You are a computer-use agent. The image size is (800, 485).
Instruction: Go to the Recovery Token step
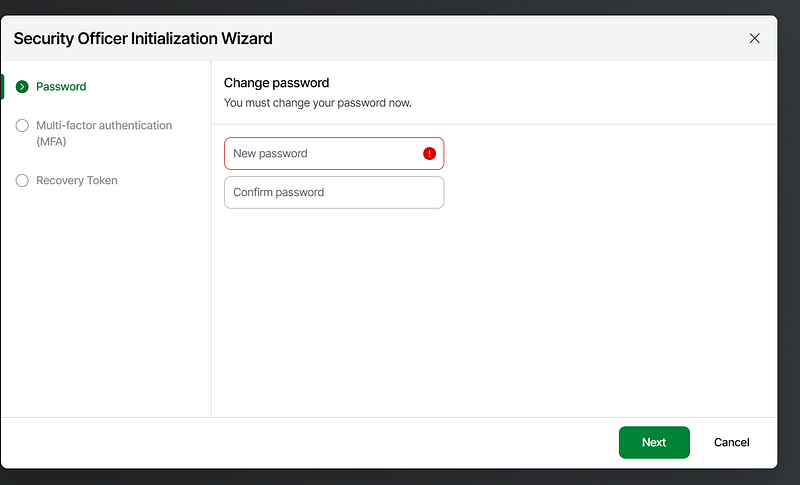(x=76, y=181)
